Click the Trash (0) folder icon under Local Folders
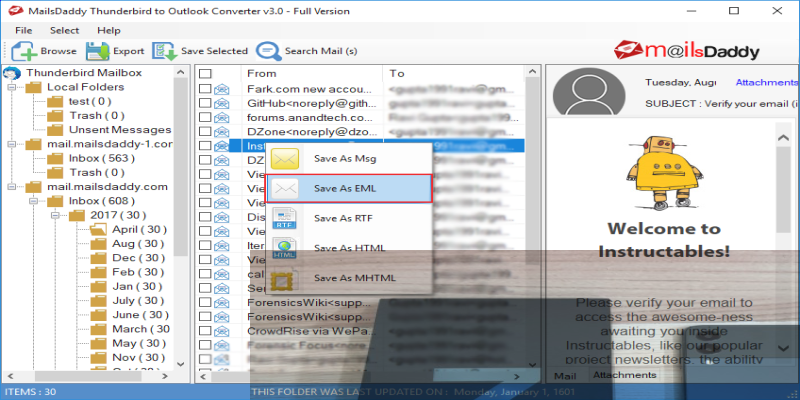The image size is (800, 400). [55, 116]
